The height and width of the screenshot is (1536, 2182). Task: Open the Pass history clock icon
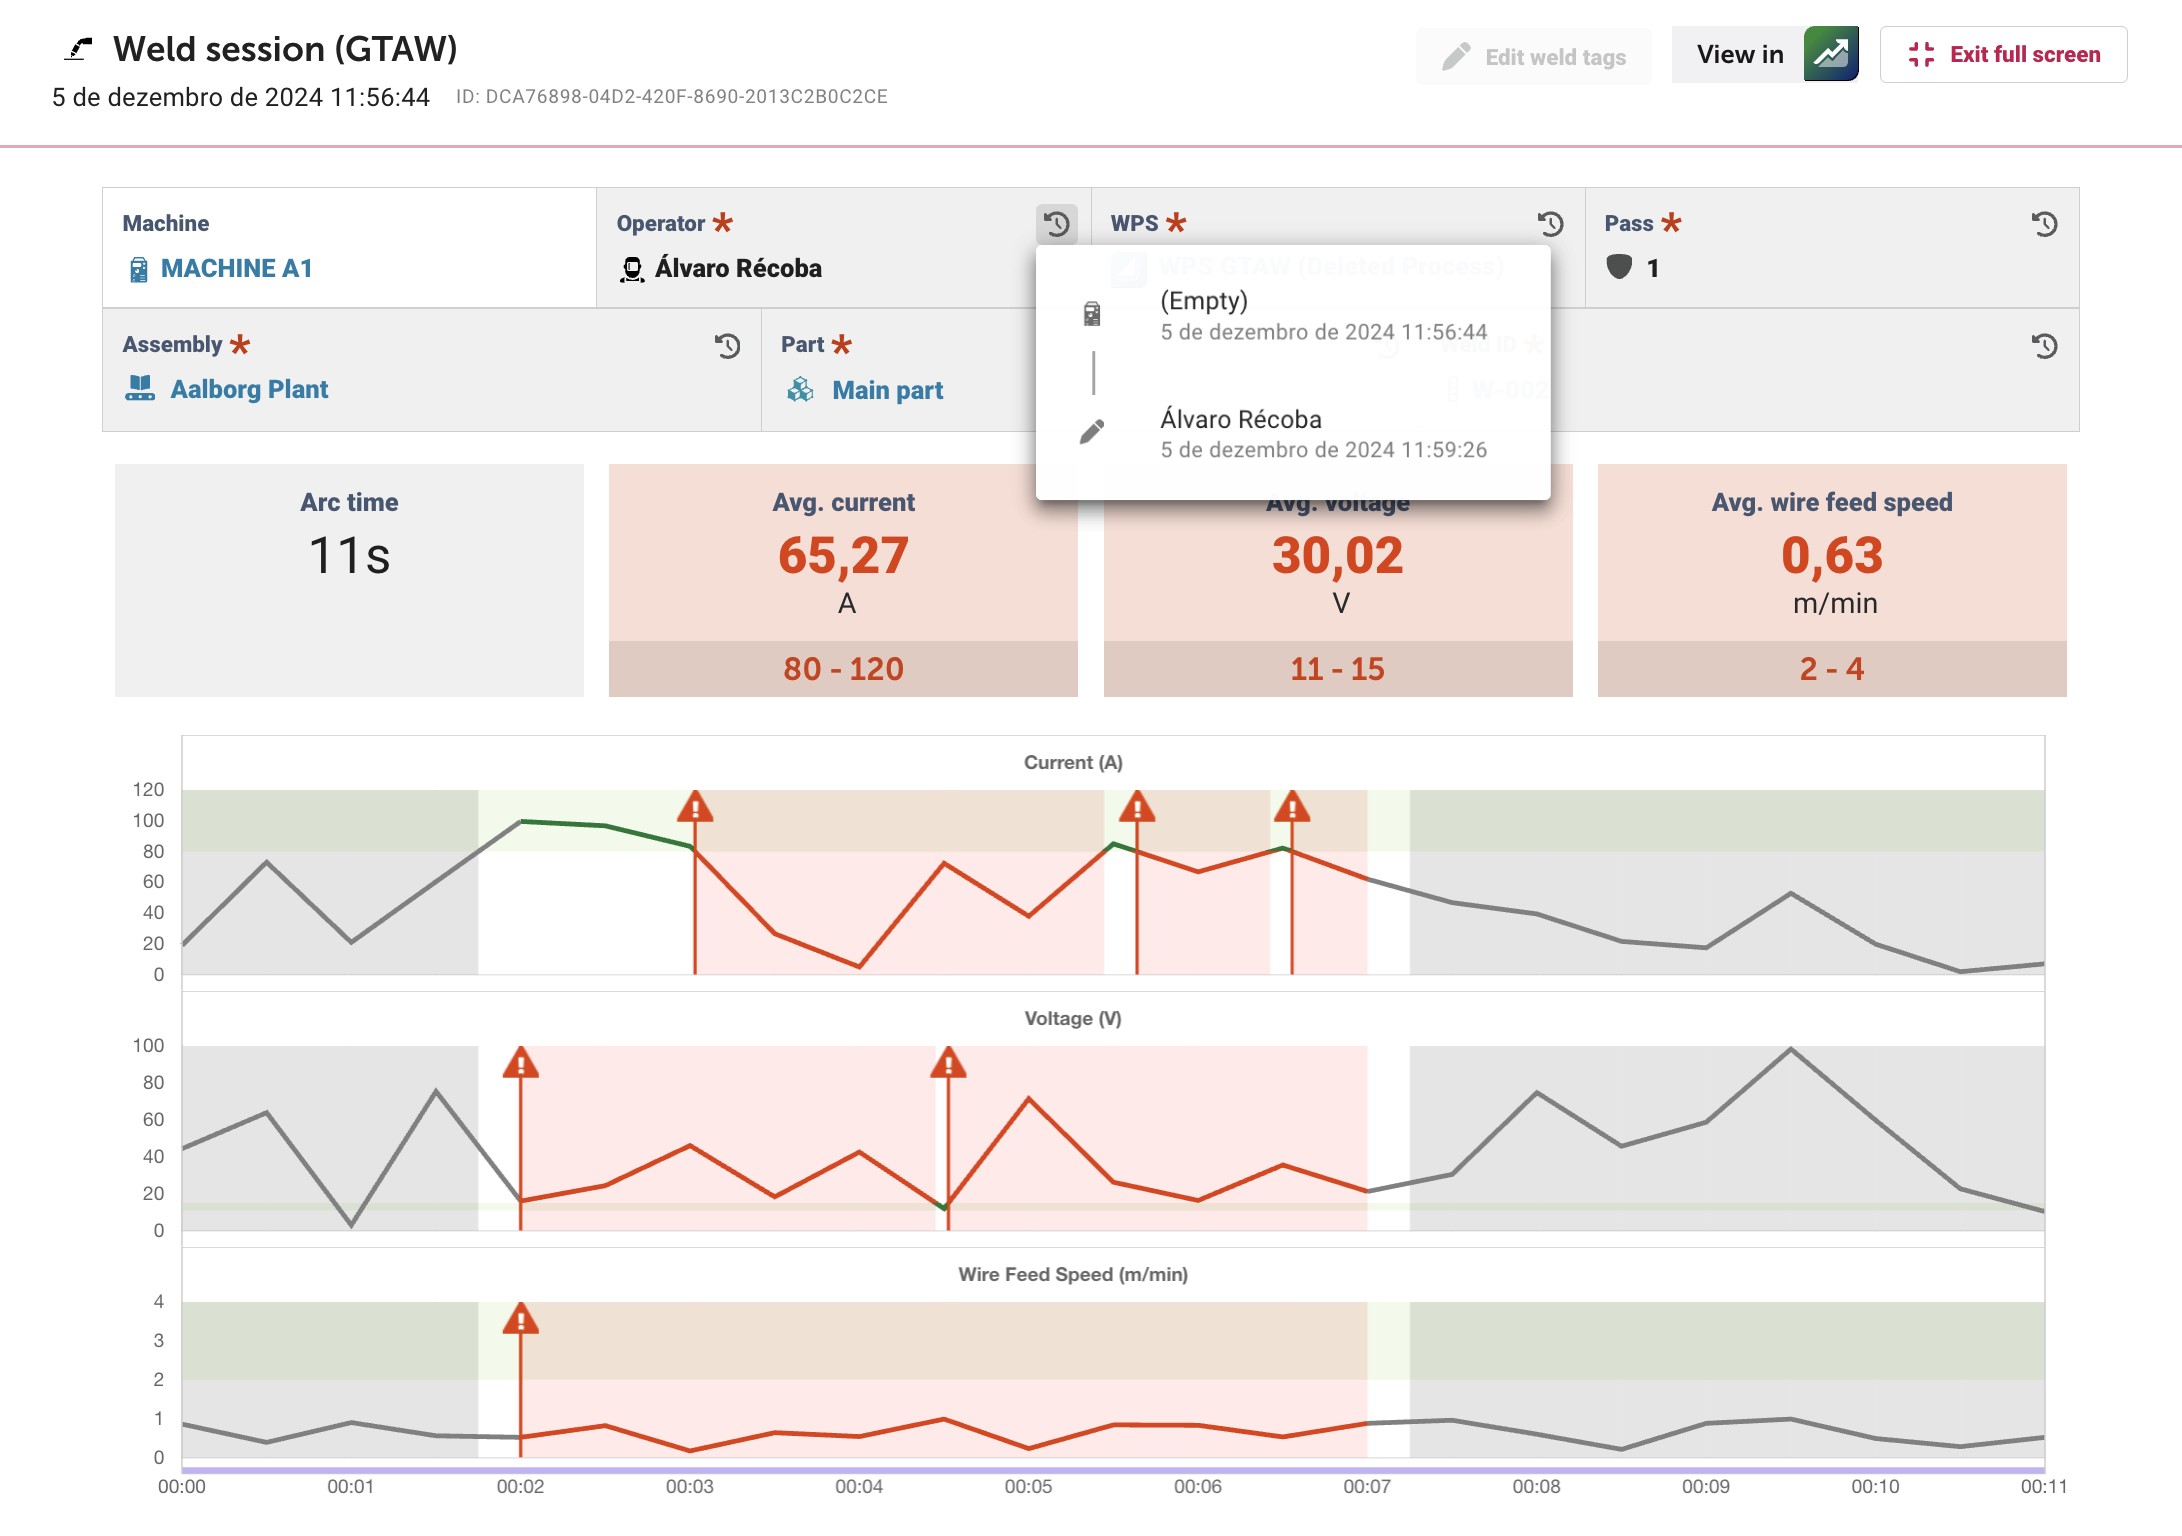coord(2045,224)
